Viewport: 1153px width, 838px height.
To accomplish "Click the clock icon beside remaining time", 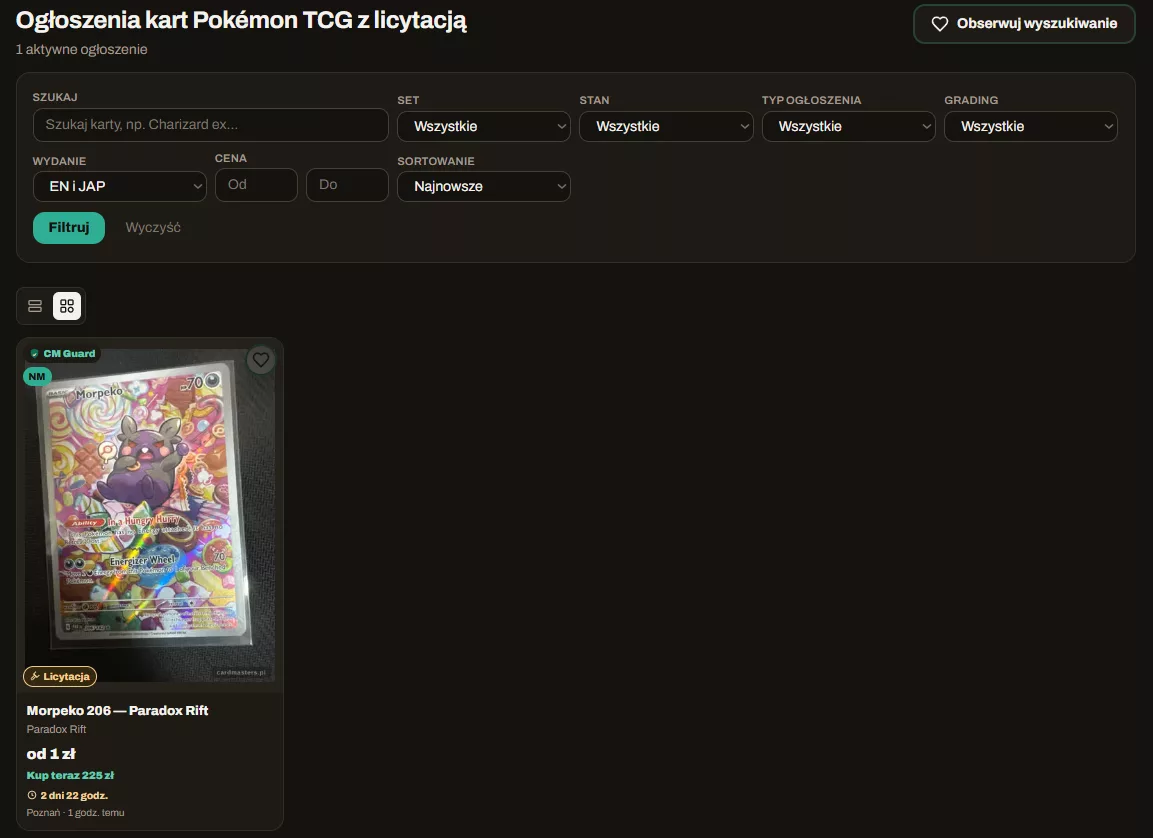I will (32, 795).
